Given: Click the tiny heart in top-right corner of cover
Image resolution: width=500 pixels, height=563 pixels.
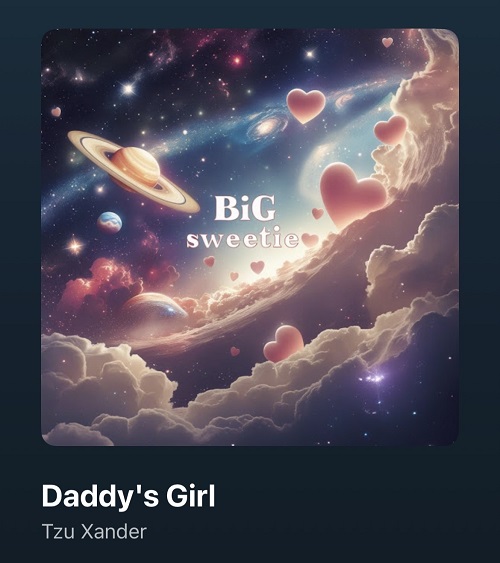Looking at the screenshot, I should 387,42.
